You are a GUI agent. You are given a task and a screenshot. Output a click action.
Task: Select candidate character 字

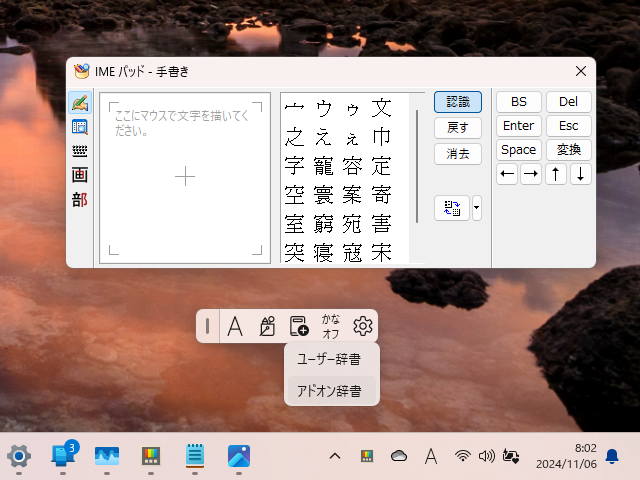point(295,166)
